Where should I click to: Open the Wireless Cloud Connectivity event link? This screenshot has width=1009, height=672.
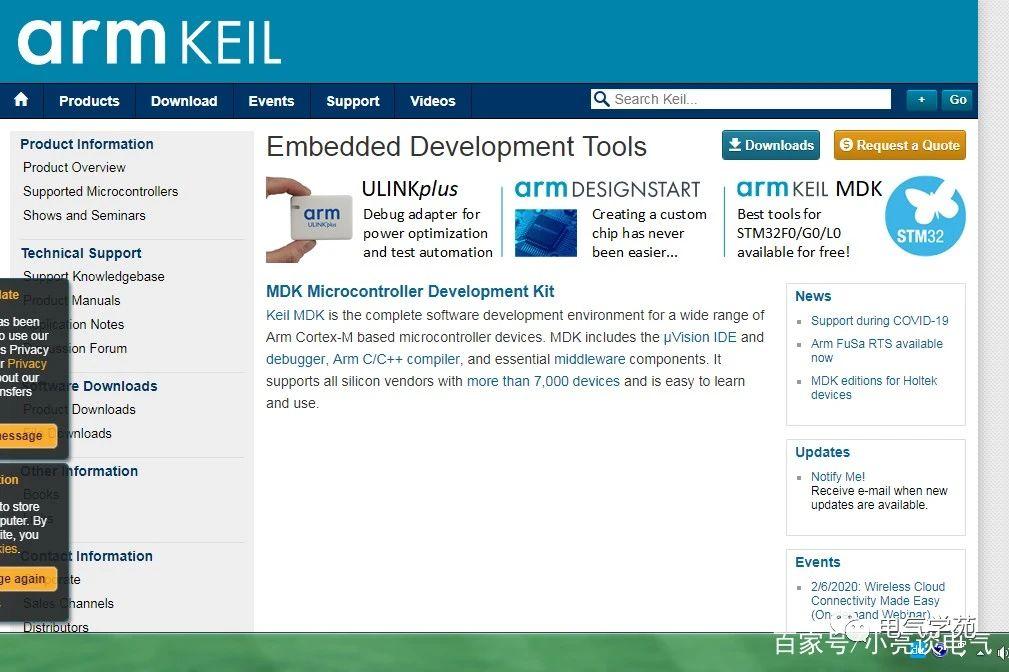pyautogui.click(x=878, y=600)
